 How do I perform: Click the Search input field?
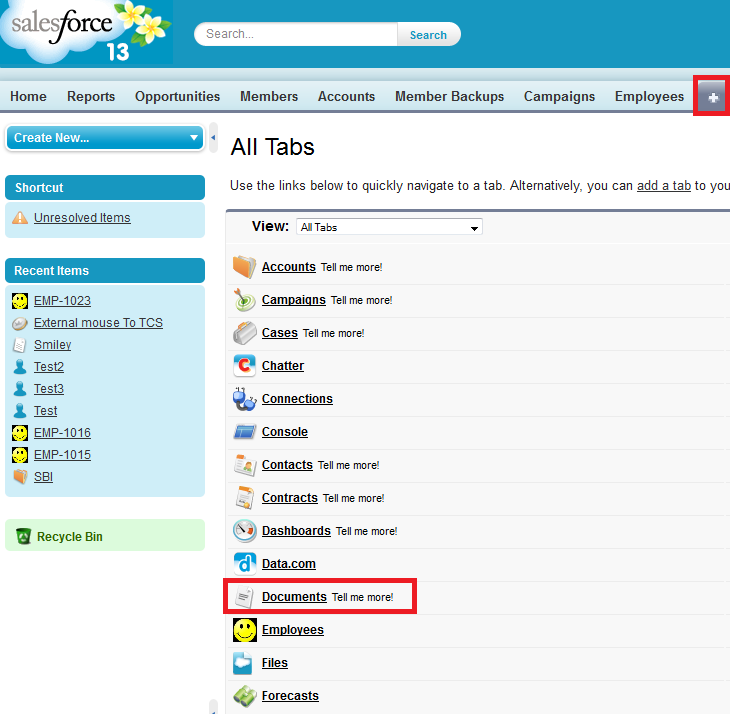point(296,34)
